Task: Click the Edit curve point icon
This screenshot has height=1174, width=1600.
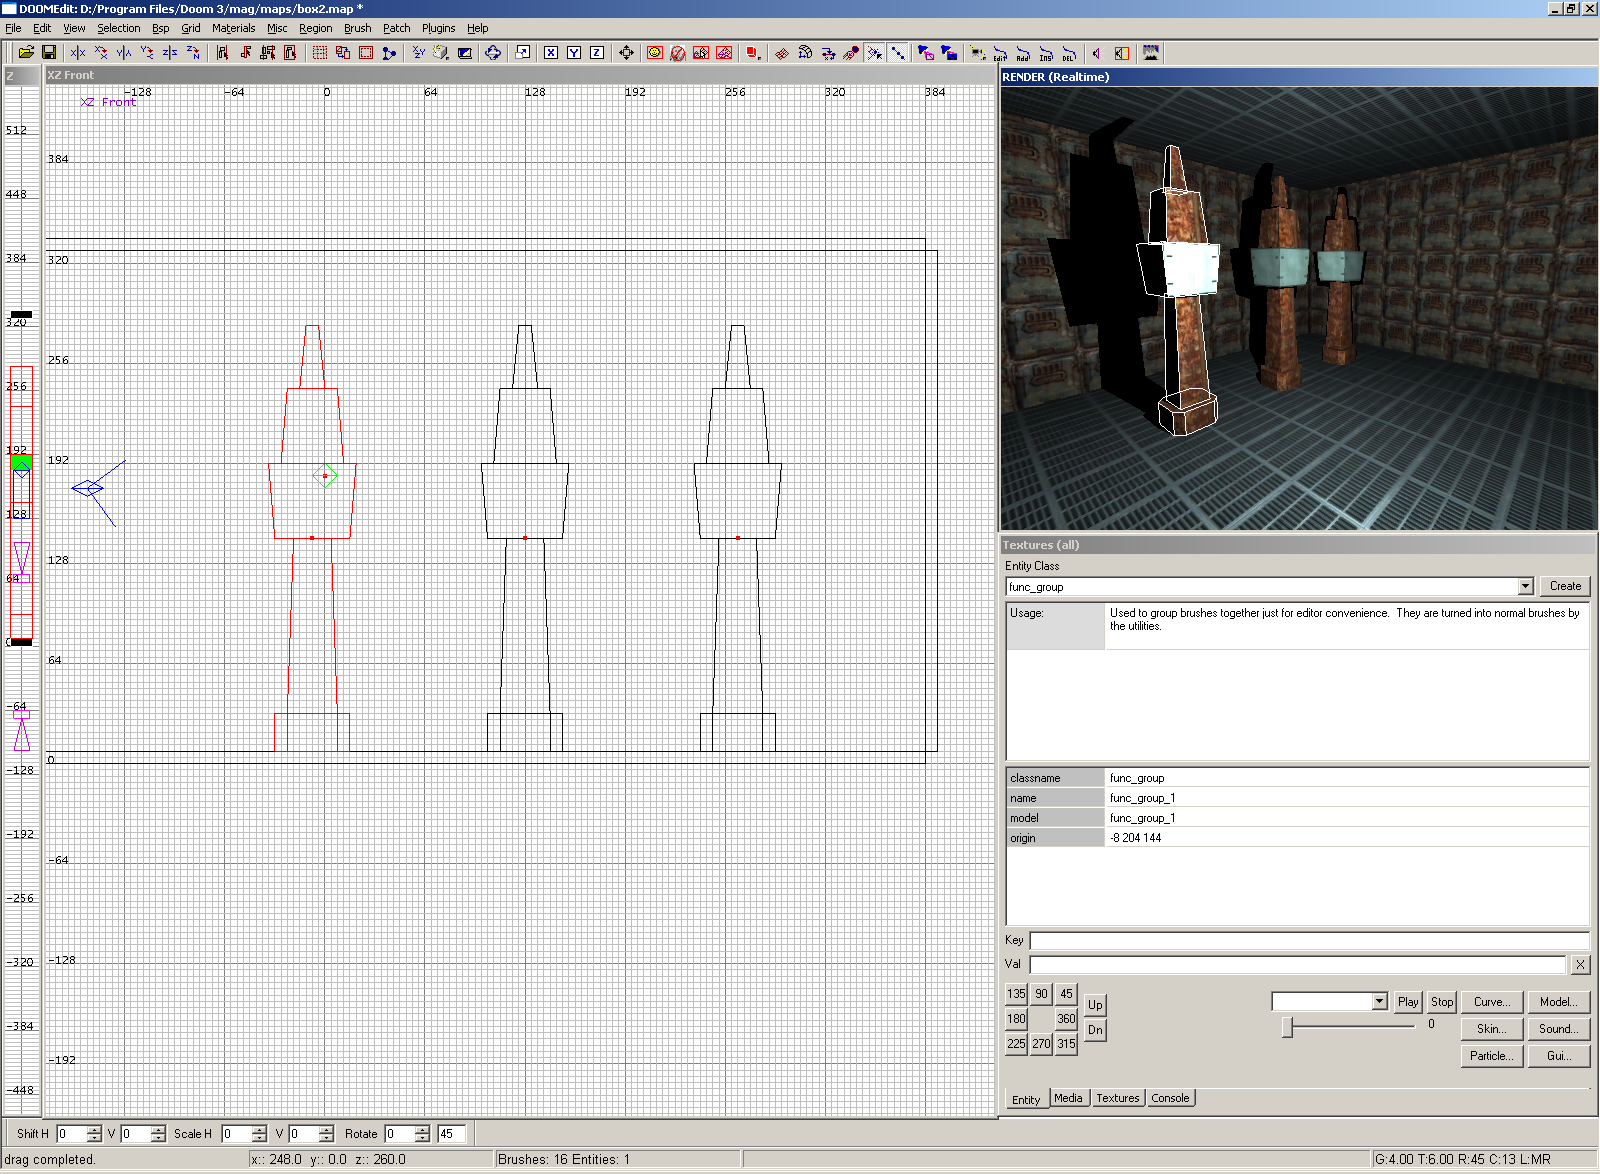Action: [x=999, y=54]
